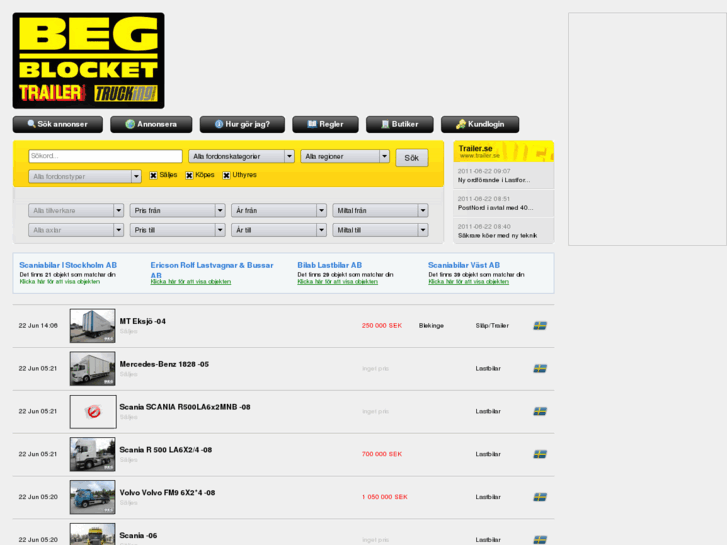Image resolution: width=727 pixels, height=545 pixels.
Task: Click 'Klicka här' under Bilab Lastbilar AB
Action: pyautogui.click(x=338, y=282)
